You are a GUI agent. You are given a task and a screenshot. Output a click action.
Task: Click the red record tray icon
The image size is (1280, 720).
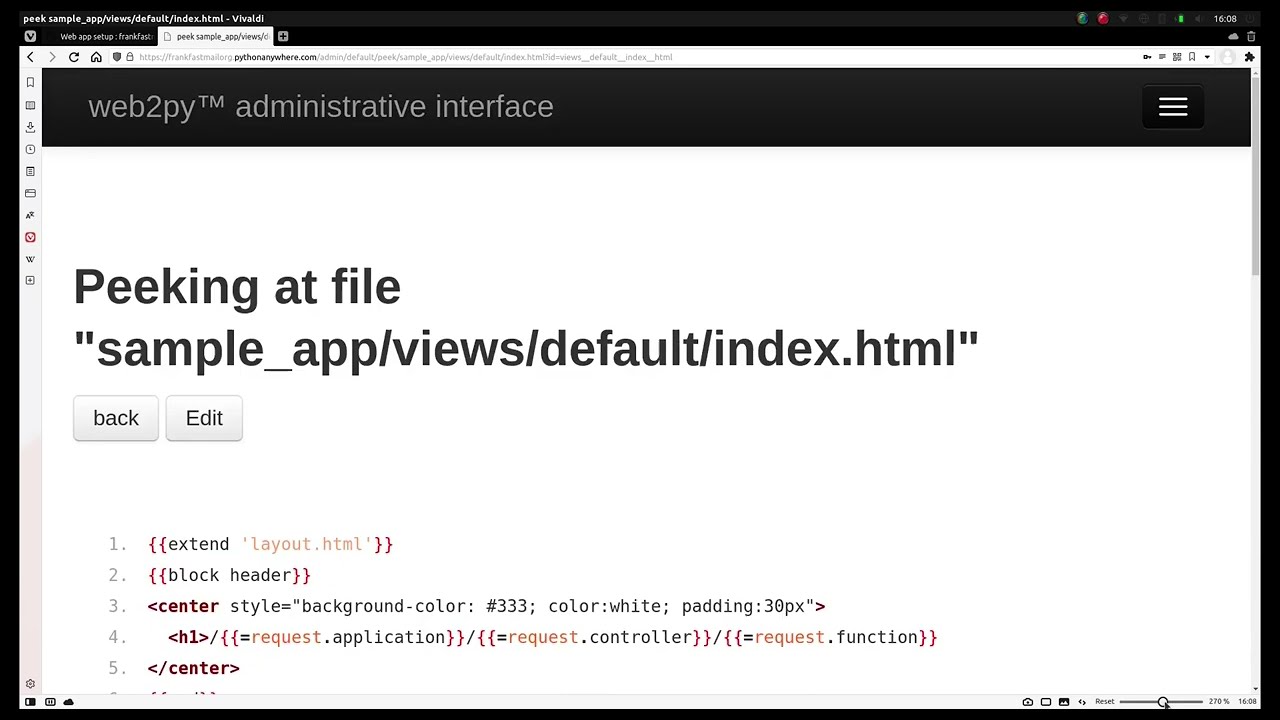pyautogui.click(x=1103, y=19)
